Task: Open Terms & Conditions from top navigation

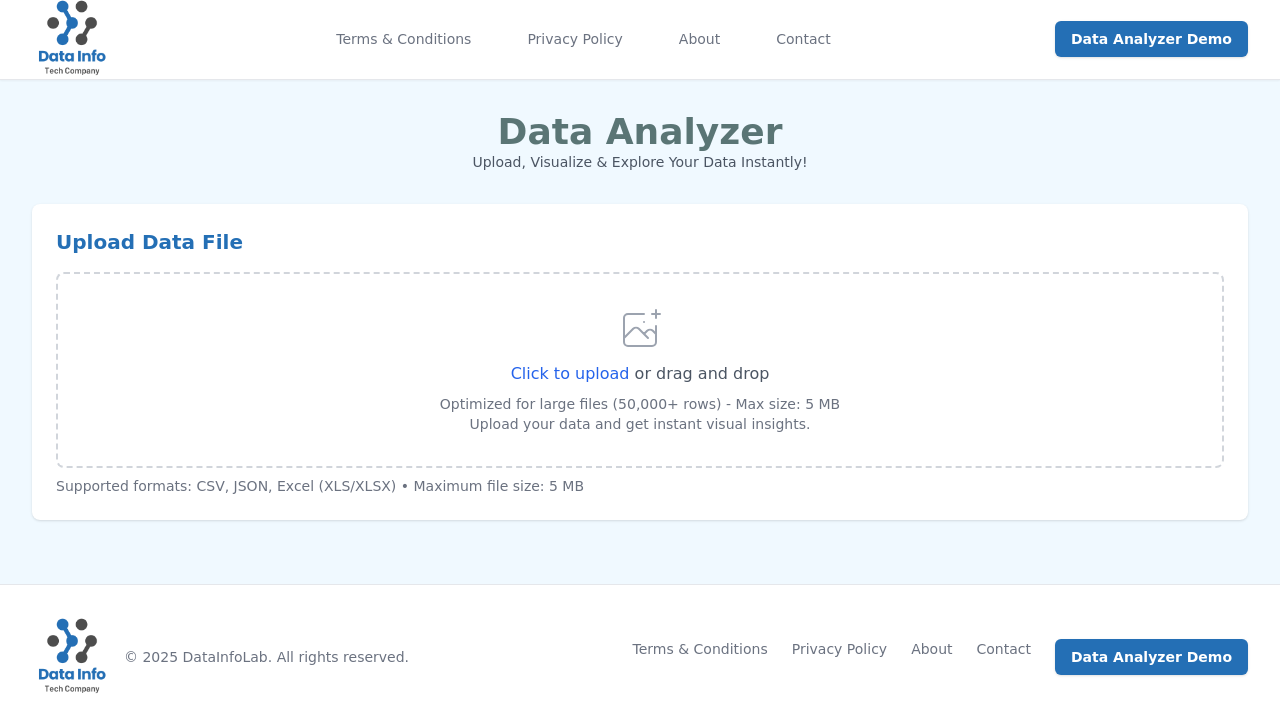Action: 403,38
